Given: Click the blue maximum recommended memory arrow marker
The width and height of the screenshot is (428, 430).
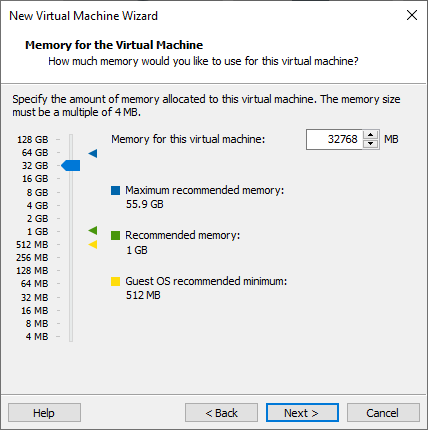Looking at the screenshot, I should tap(93, 153).
